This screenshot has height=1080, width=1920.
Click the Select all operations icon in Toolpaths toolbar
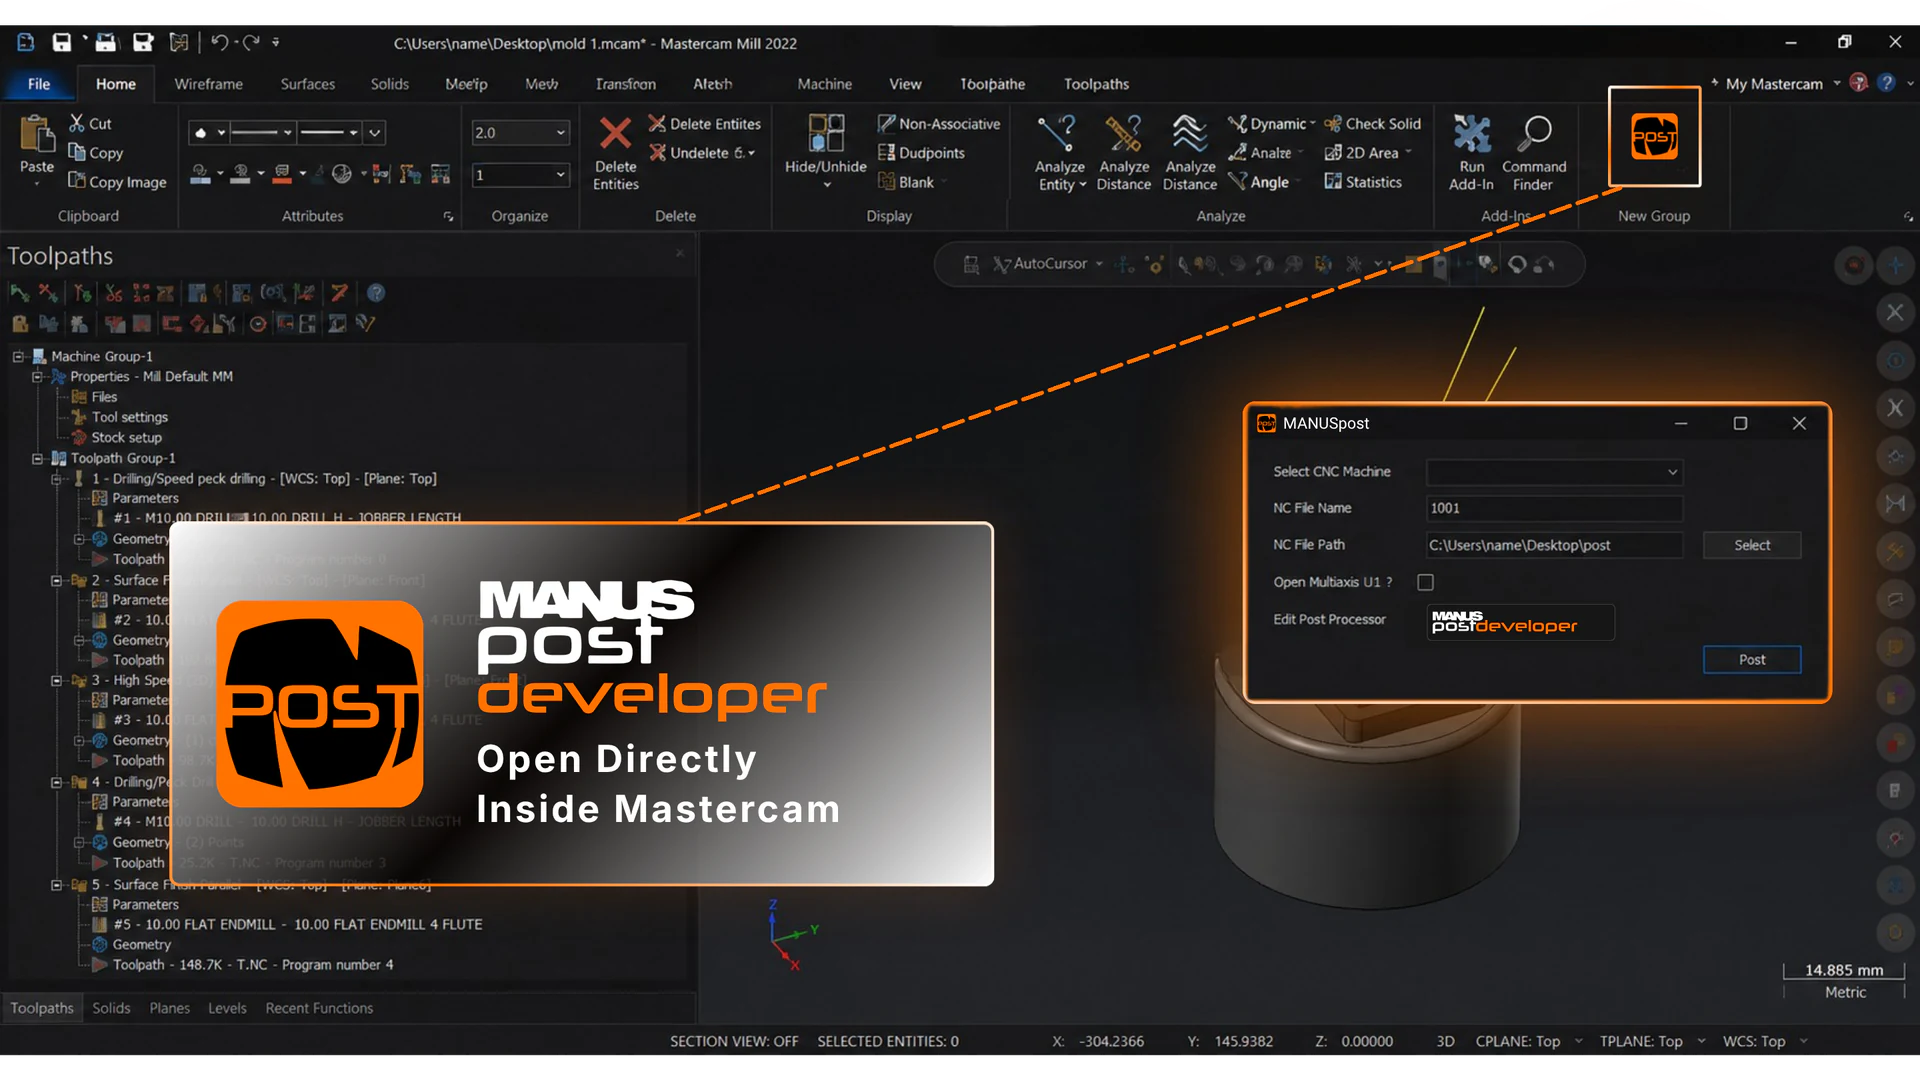(19, 293)
